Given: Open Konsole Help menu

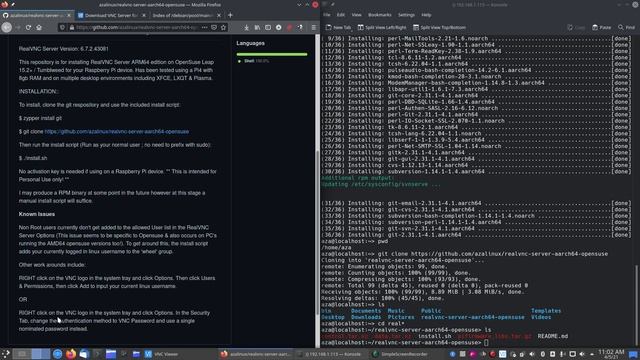Looking at the screenshot, I should [x=426, y=15].
